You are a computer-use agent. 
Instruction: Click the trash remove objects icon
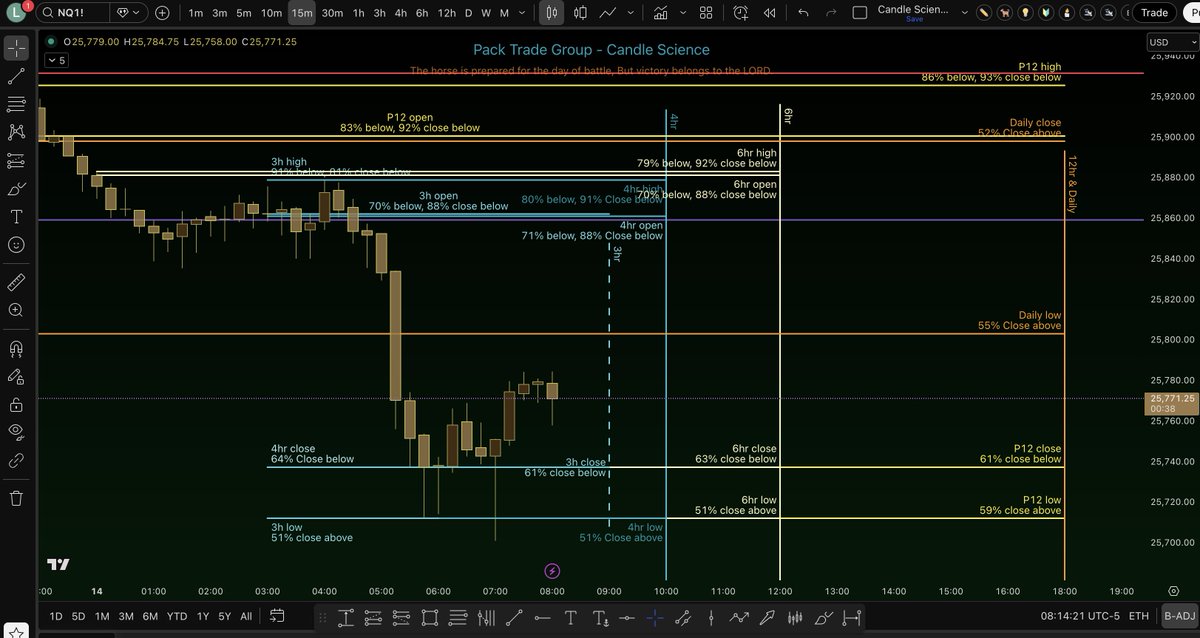(16, 498)
